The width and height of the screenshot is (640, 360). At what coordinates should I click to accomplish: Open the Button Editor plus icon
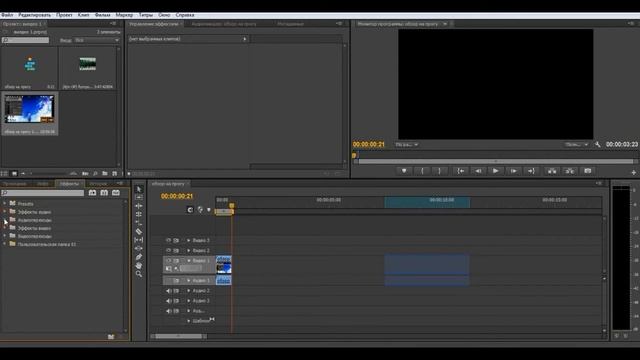(633, 173)
